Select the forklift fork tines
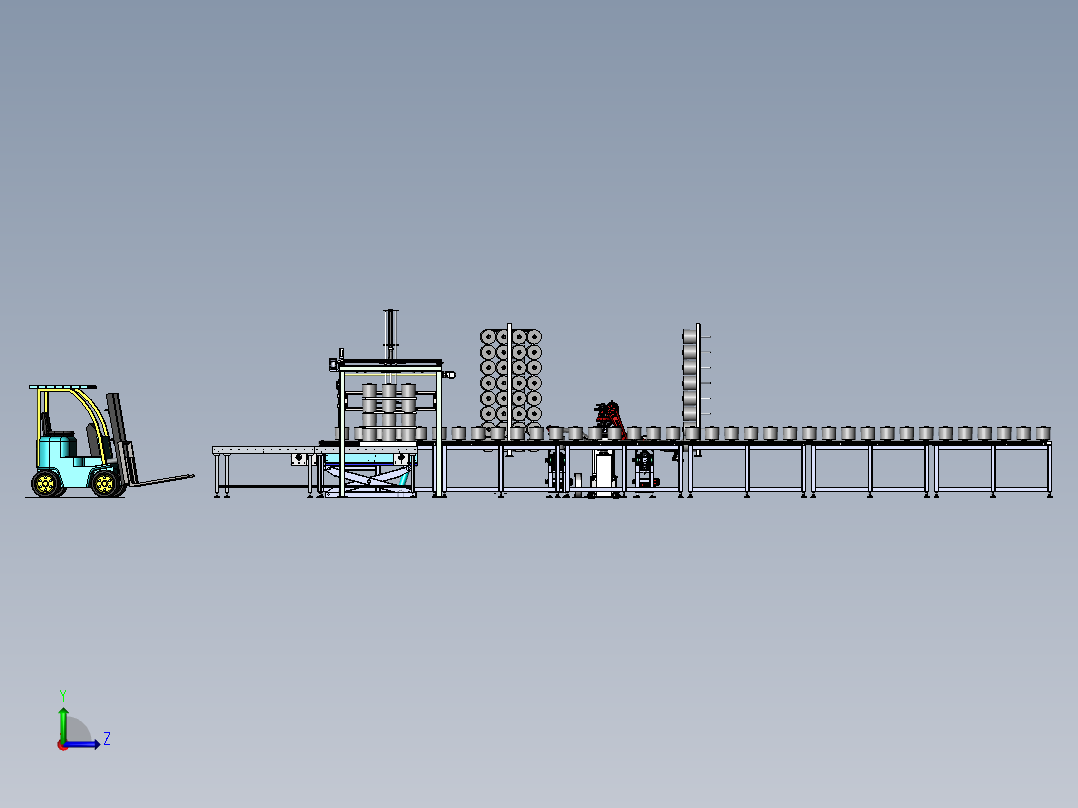This screenshot has height=808, width=1078. click(x=162, y=479)
